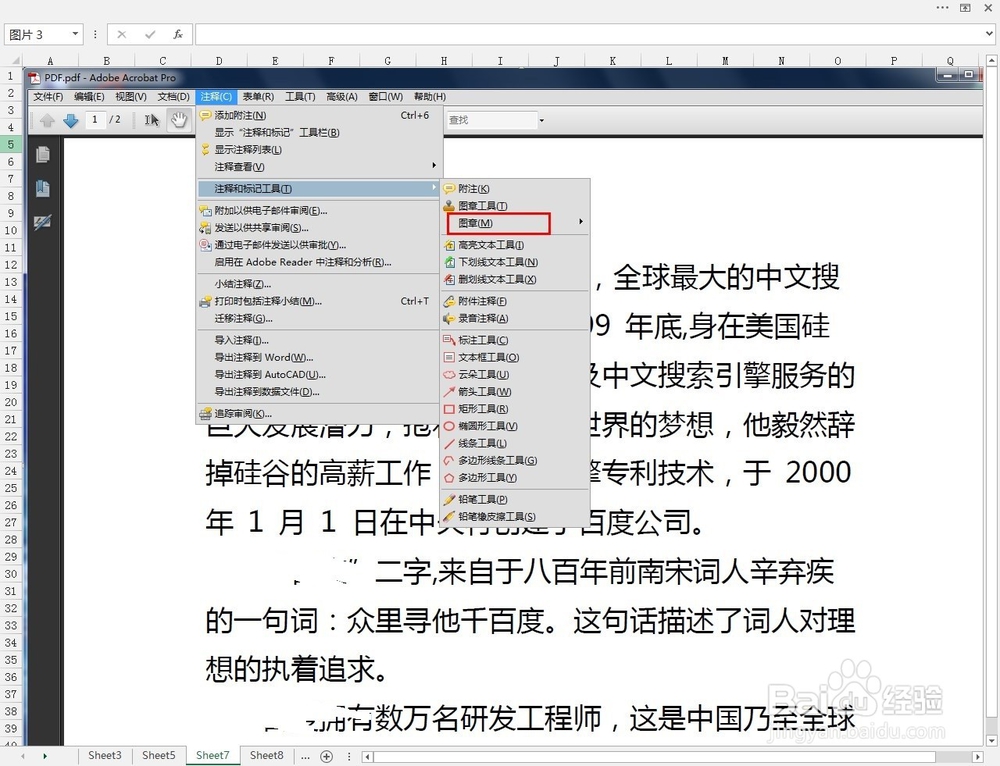Switch to Sheet5 tab

point(159,755)
